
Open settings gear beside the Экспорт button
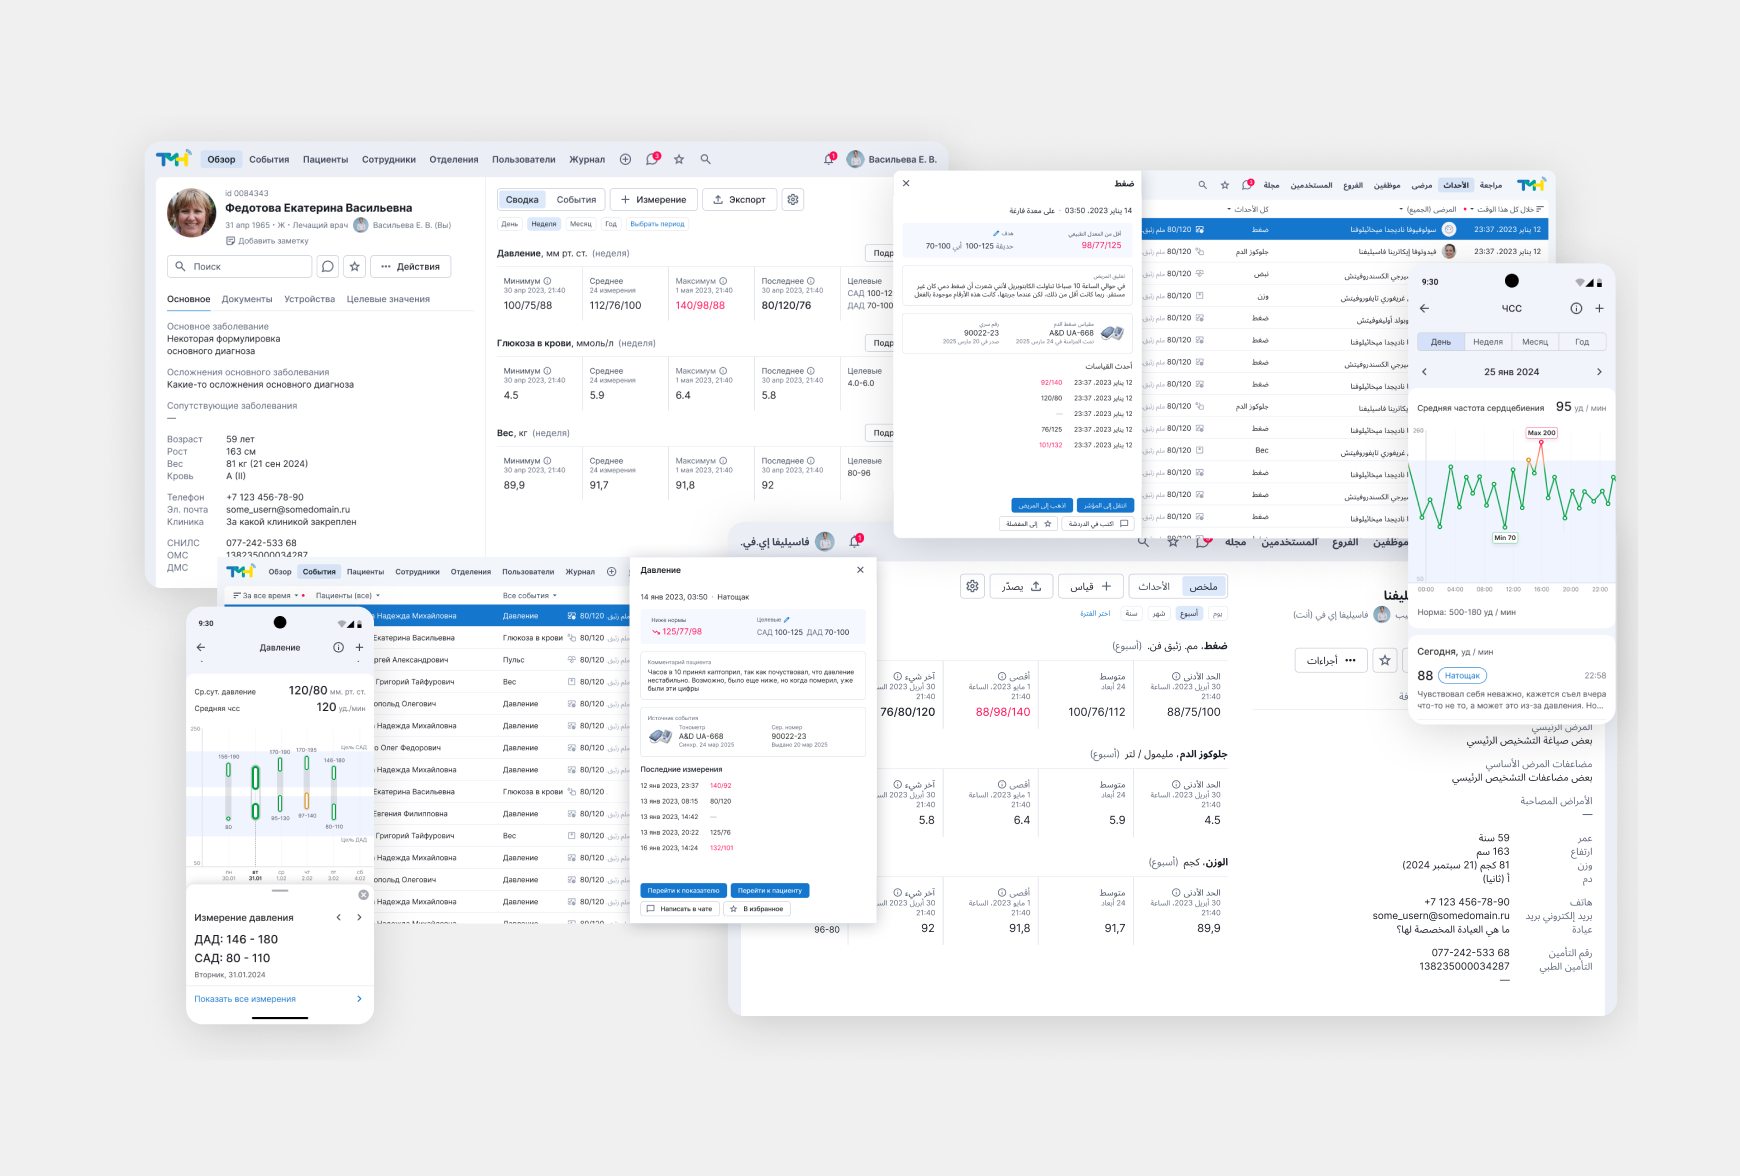(793, 200)
